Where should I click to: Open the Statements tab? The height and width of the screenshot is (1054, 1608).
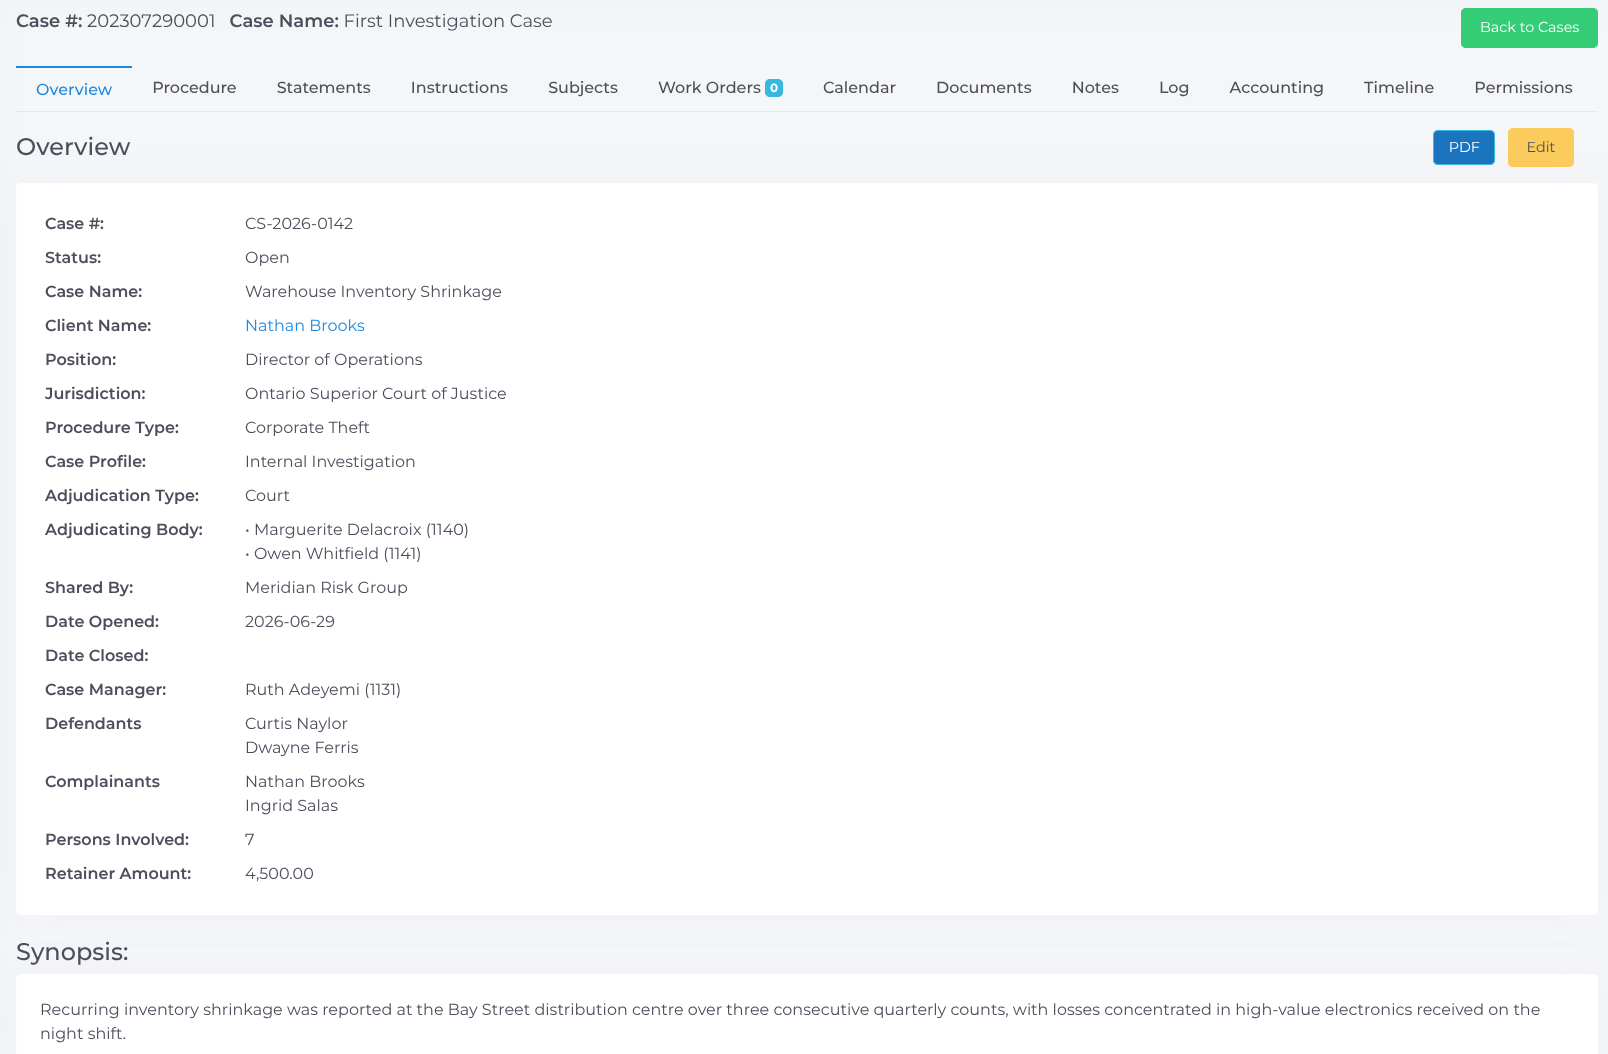coord(323,88)
